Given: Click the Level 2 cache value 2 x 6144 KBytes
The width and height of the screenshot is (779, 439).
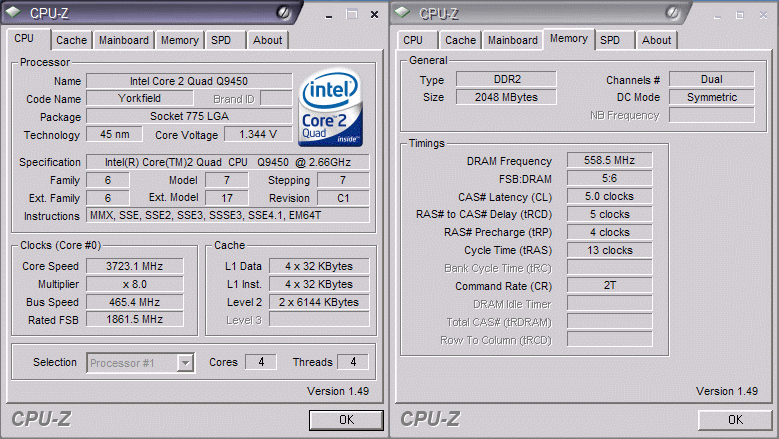Looking at the screenshot, I should (319, 302).
